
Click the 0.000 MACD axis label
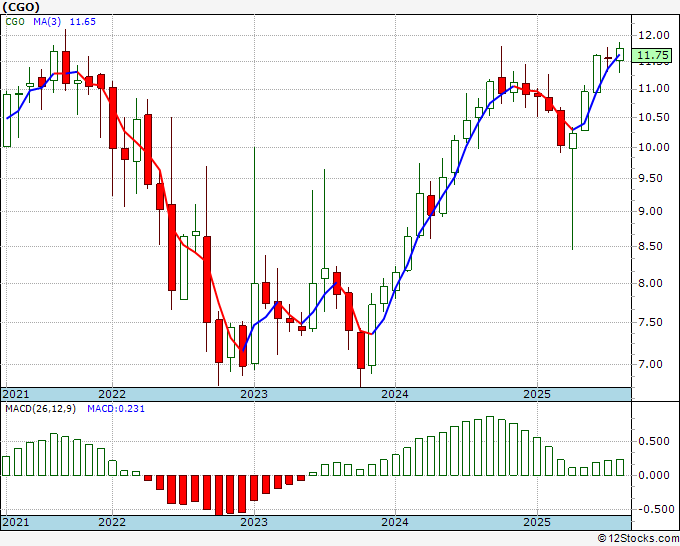coord(654,475)
